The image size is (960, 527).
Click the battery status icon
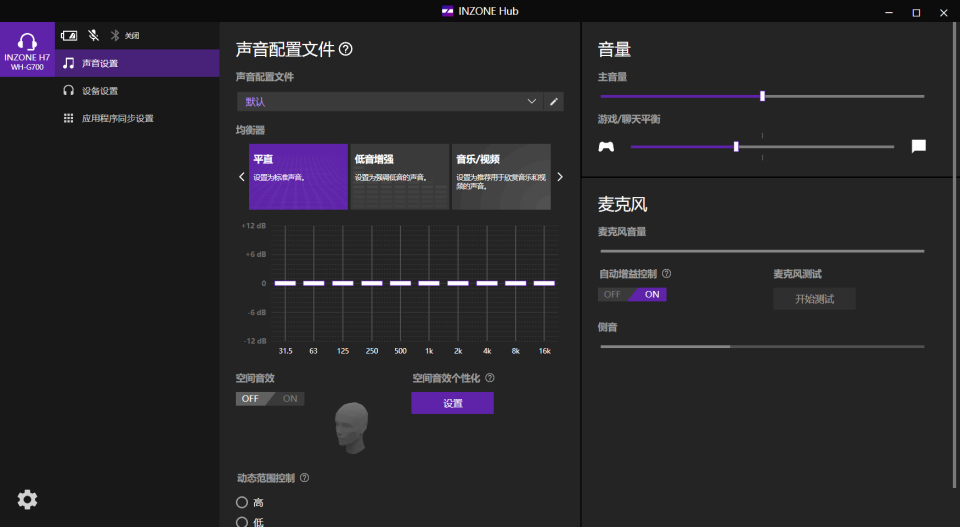point(69,36)
